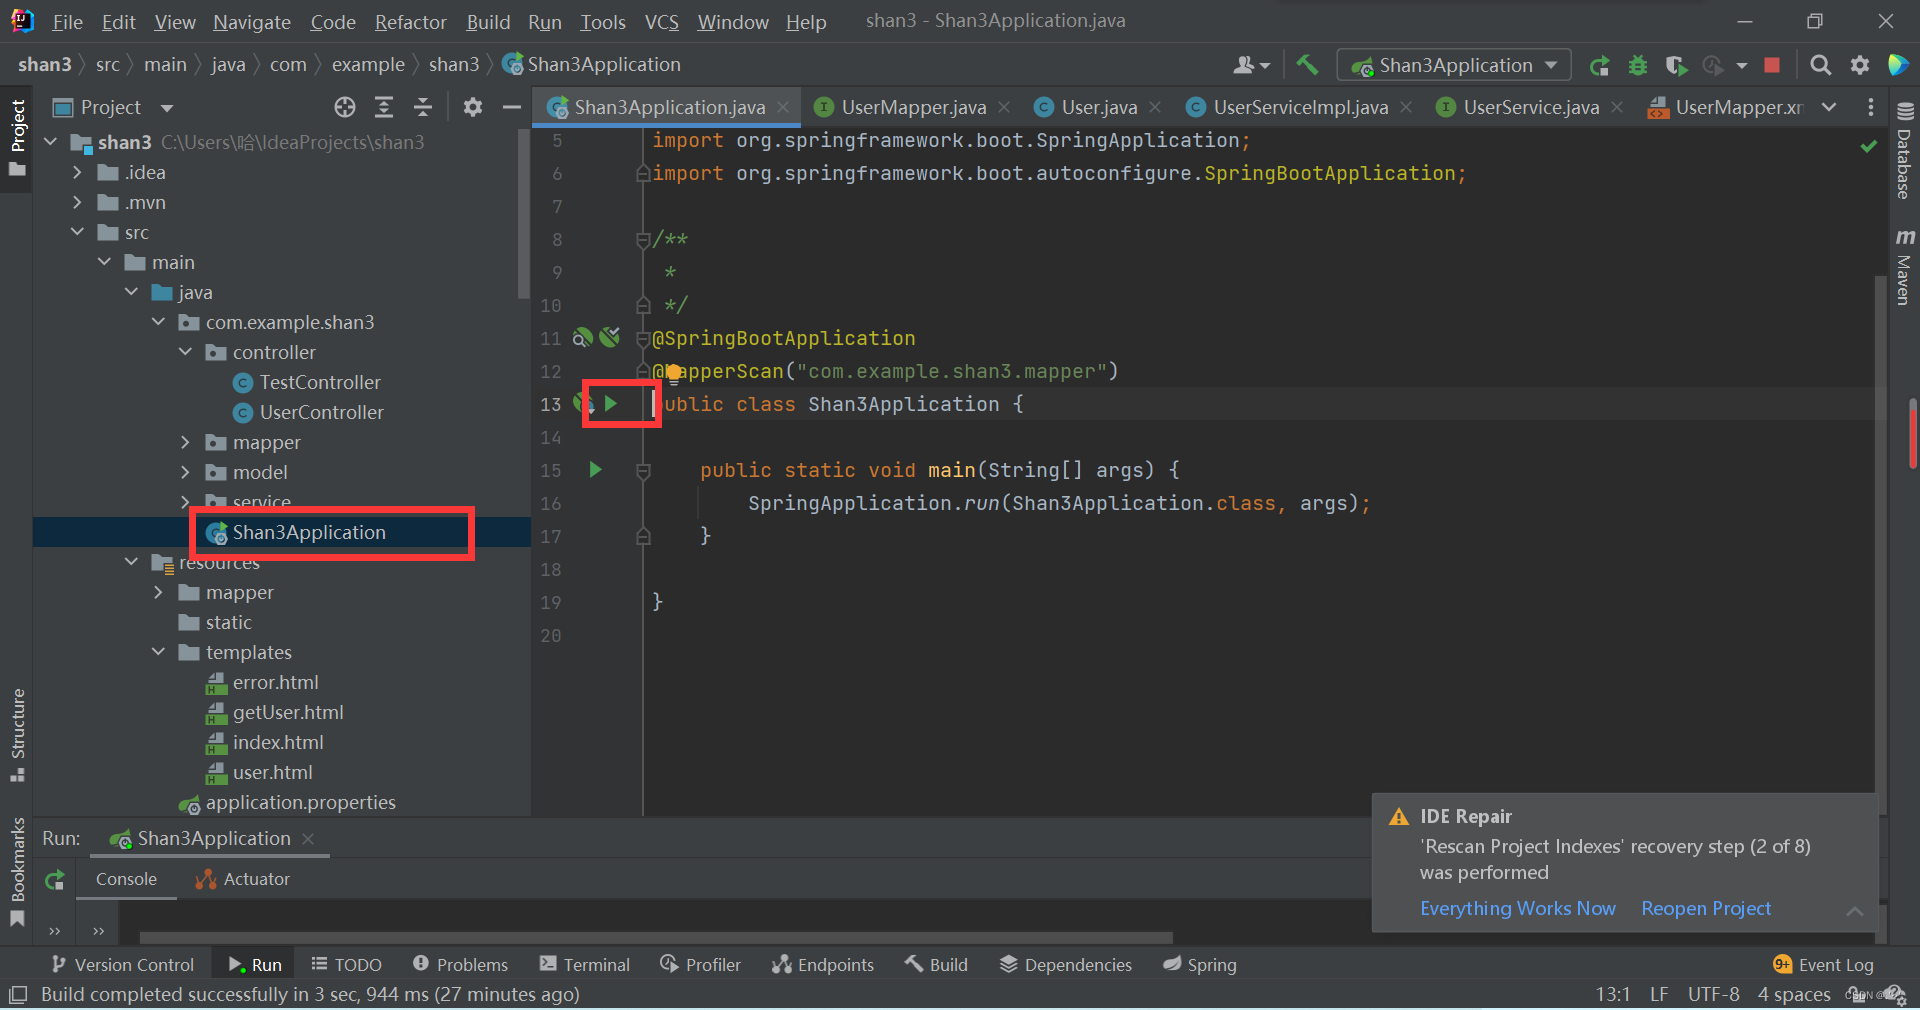The width and height of the screenshot is (1920, 1010).
Task: Close the Shan3Application.java tab
Action: 783,107
